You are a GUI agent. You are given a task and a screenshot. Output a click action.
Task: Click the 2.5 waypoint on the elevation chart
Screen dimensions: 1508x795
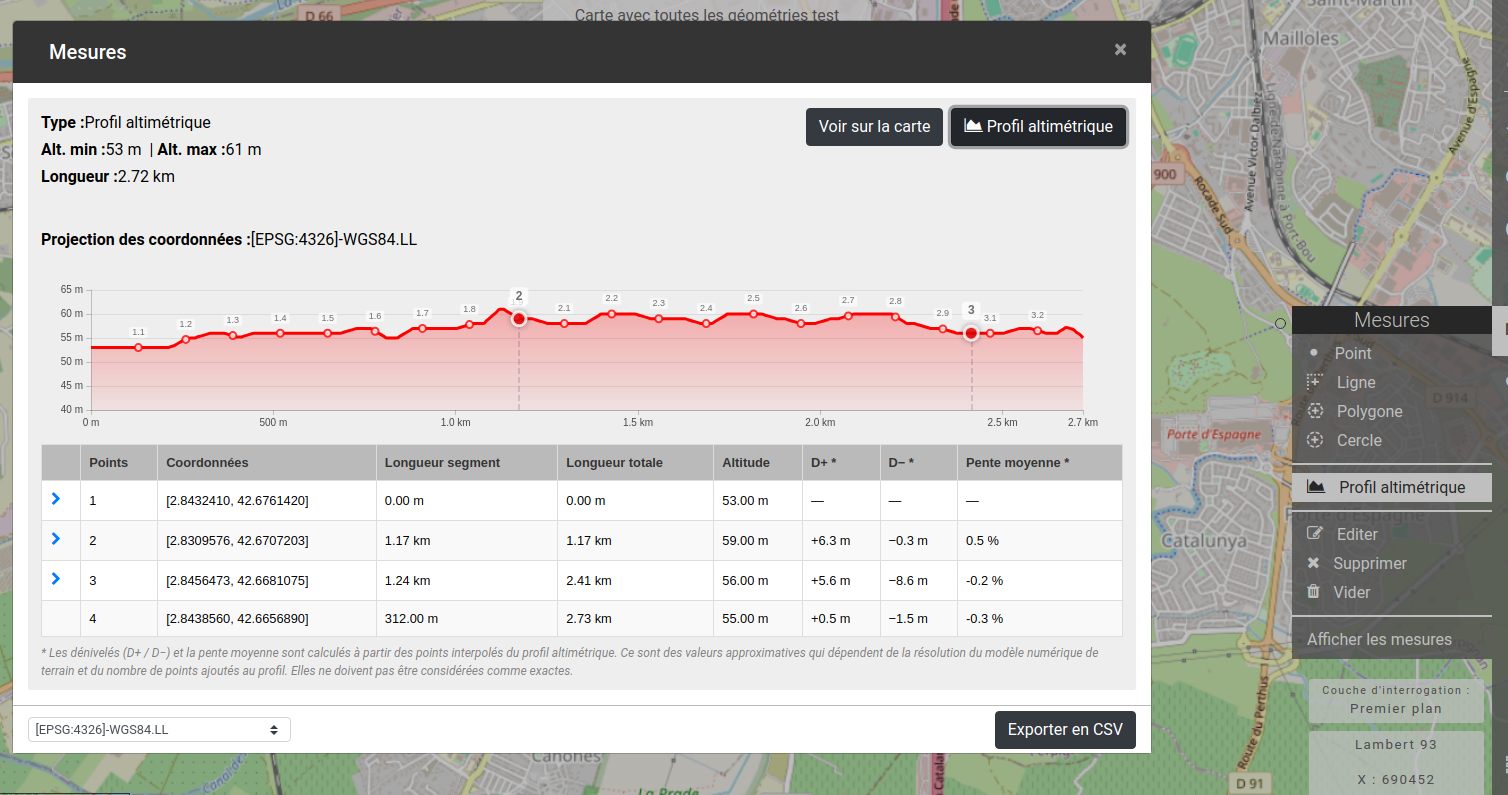754,314
